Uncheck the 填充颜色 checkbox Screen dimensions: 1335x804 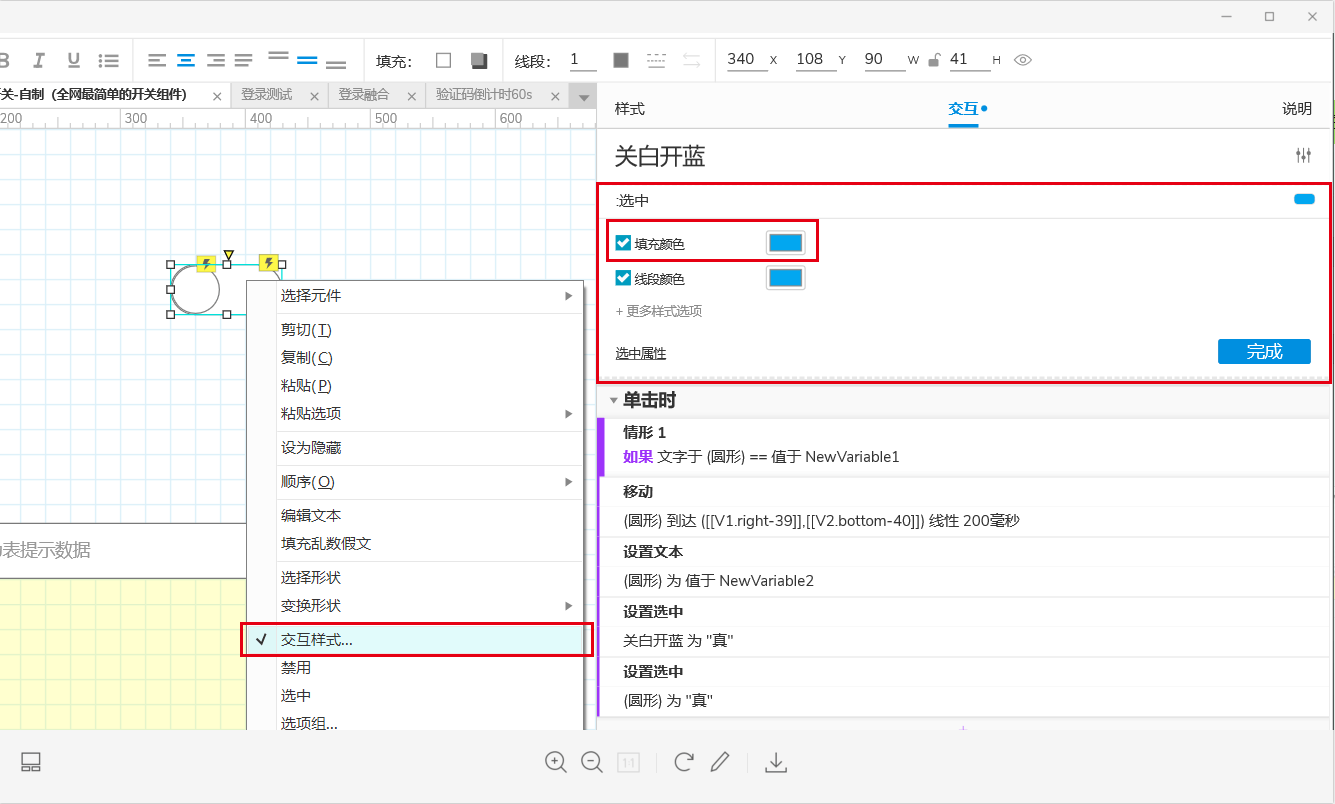(x=623, y=241)
